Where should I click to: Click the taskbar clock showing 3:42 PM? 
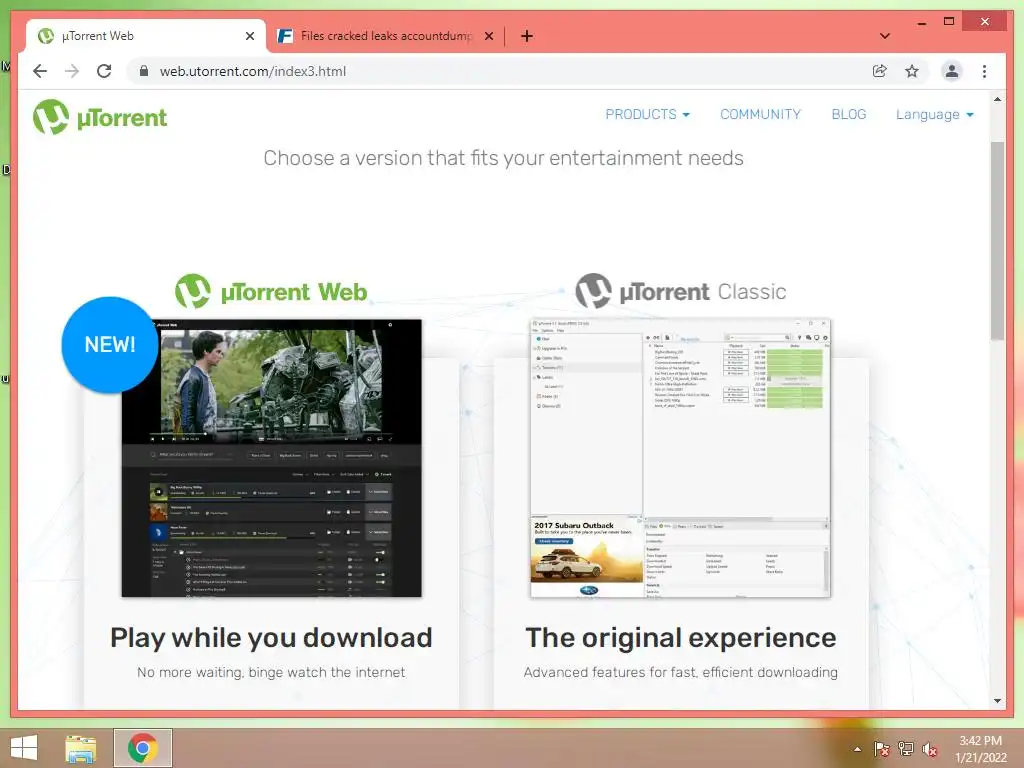pyautogui.click(x=981, y=749)
